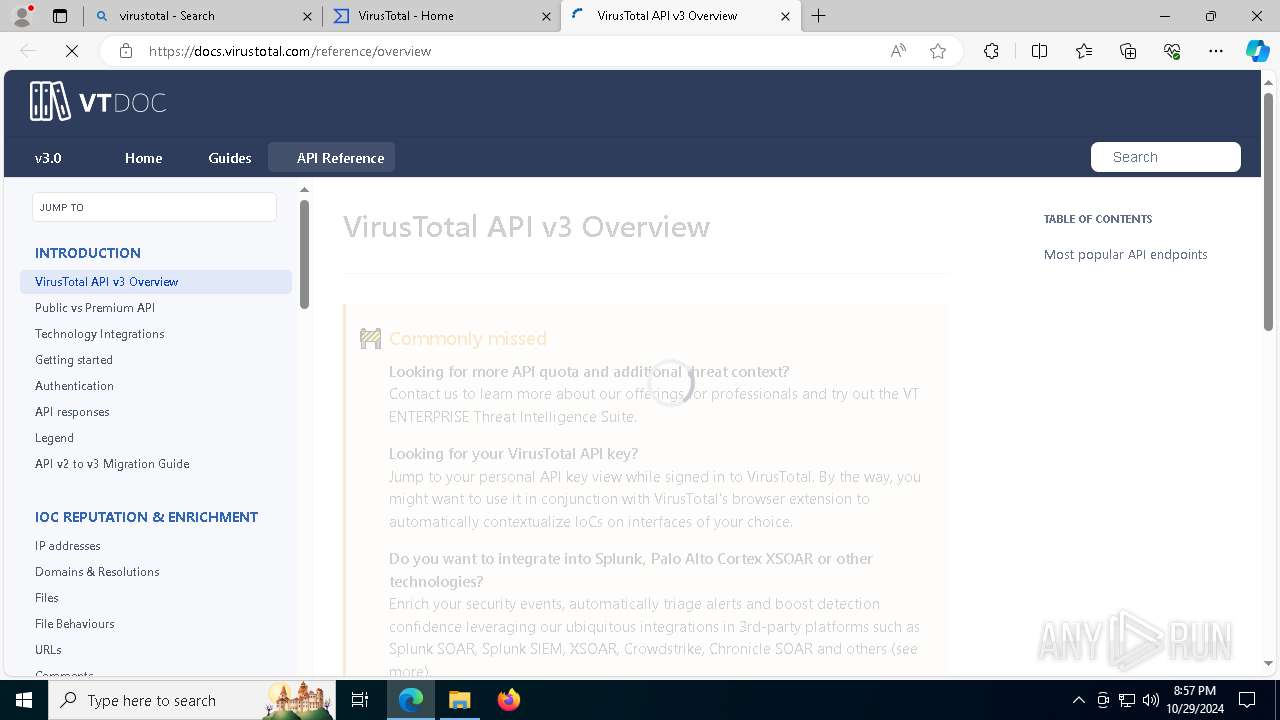This screenshot has height=720, width=1280.
Task: Click the main page scrollbar thumb
Action: tap(1268, 211)
